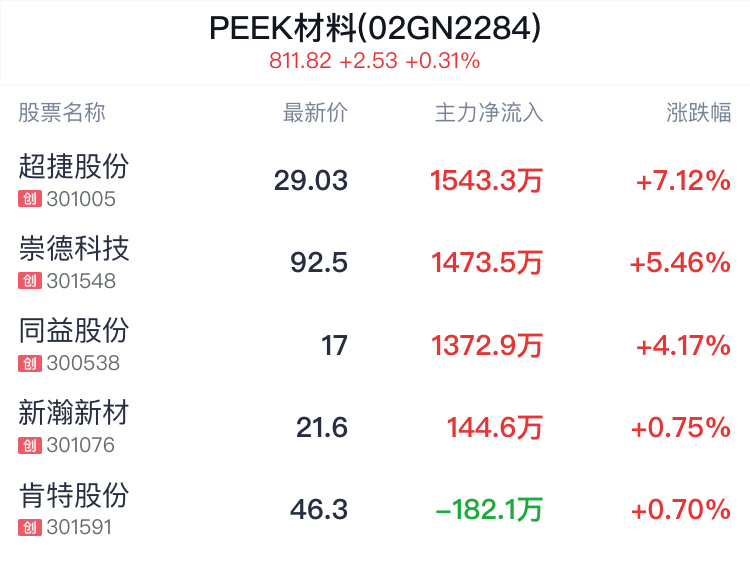Open stock 超捷股份

tap(74, 166)
